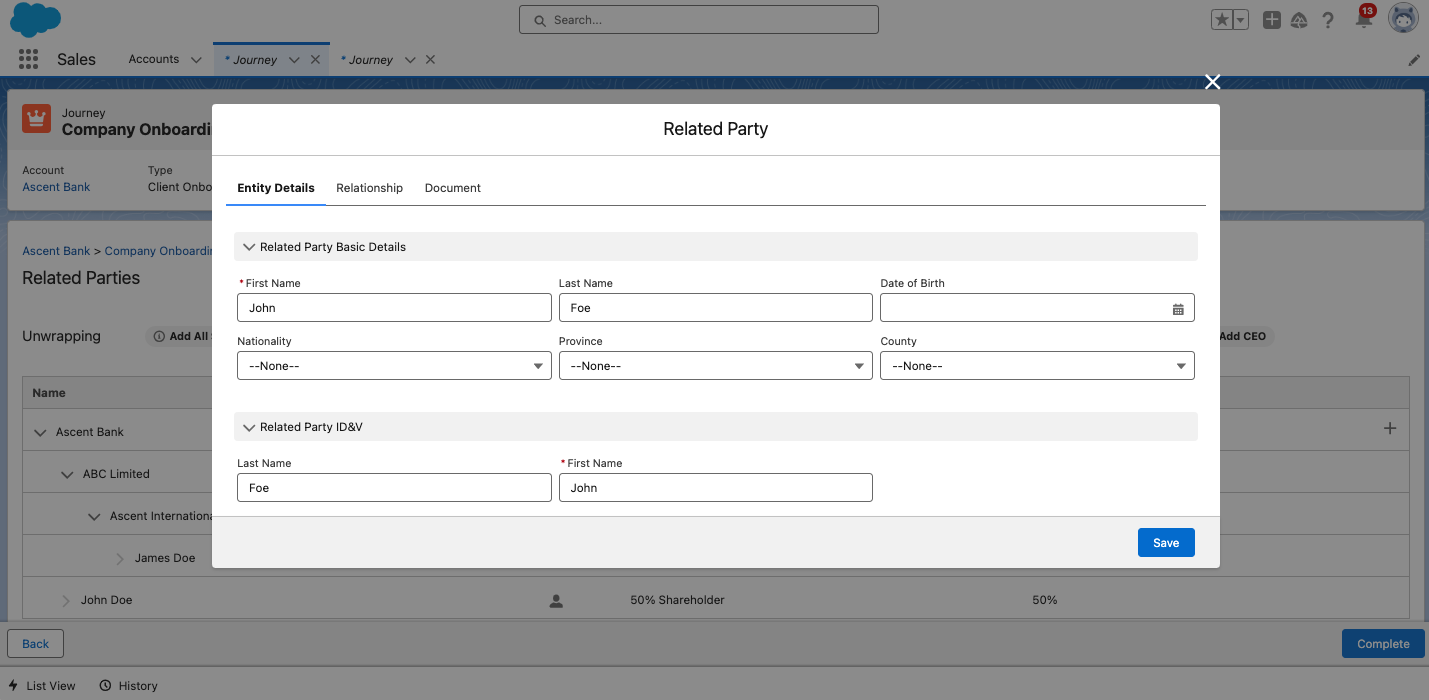Image resolution: width=1429 pixels, height=700 pixels.
Task: Collapse the Related Party ID&V section
Action: tap(250, 427)
